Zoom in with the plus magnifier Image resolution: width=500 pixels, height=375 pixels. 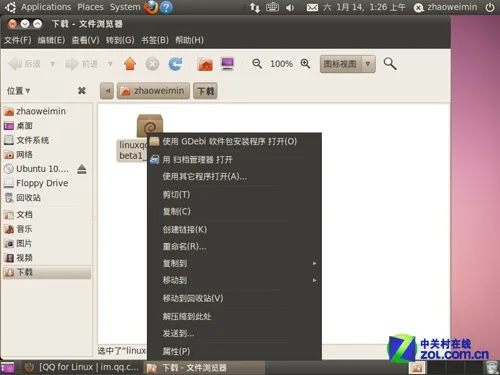[305, 64]
